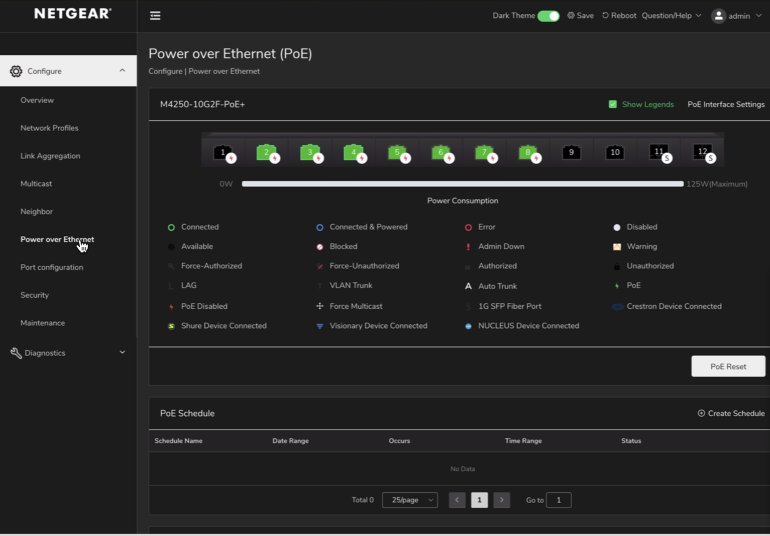Click SFP fiber port 12

pyautogui.click(x=703, y=152)
